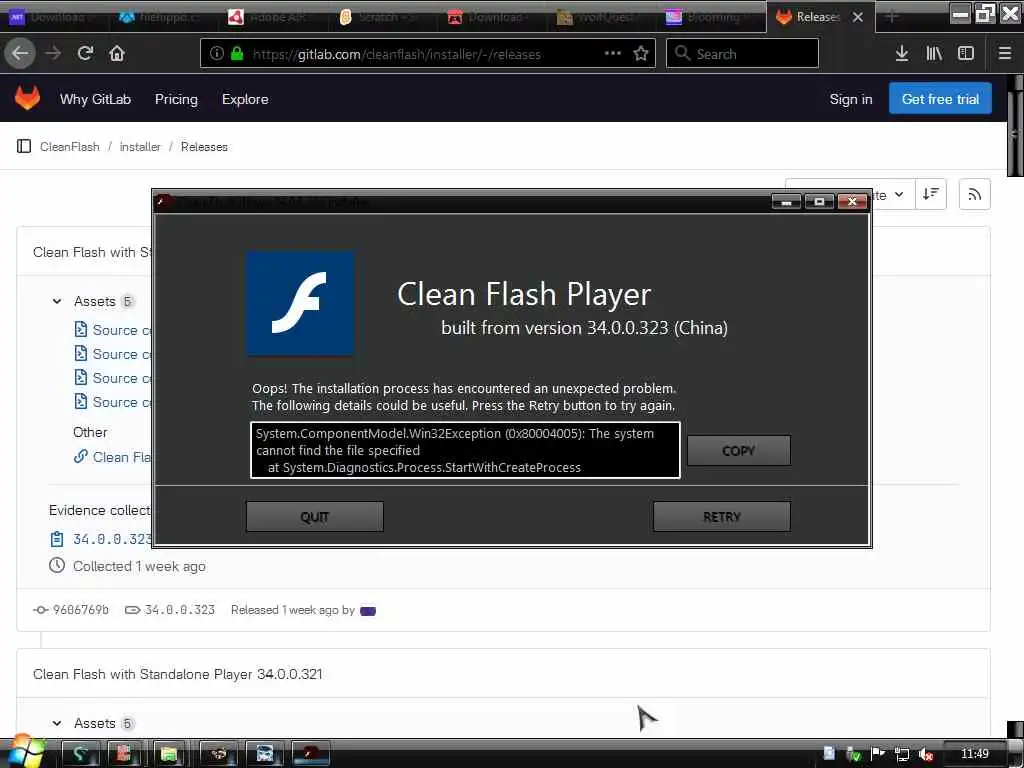Close the Releases browser tab

(858, 17)
